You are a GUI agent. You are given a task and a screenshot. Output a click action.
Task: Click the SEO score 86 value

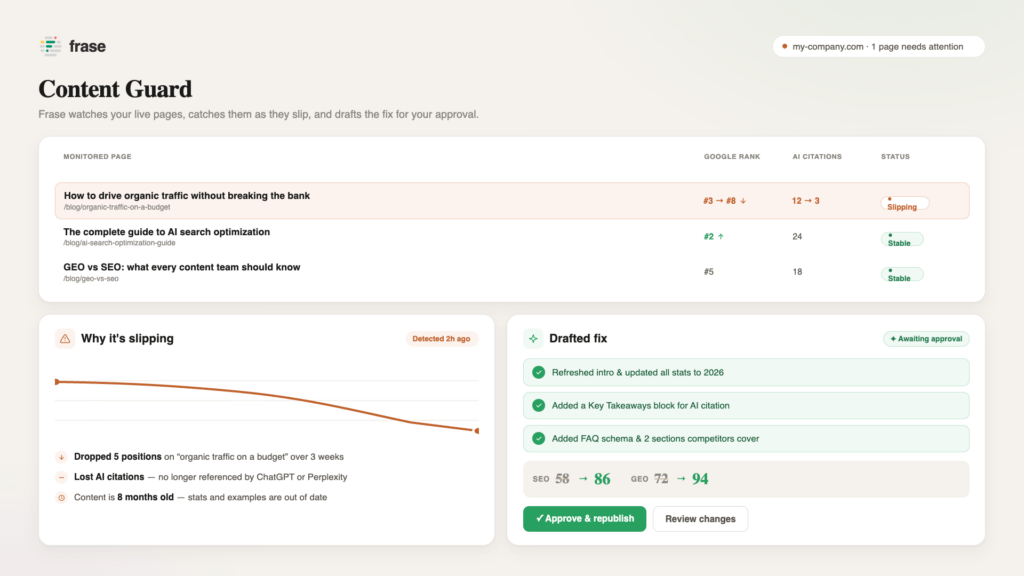tap(602, 479)
